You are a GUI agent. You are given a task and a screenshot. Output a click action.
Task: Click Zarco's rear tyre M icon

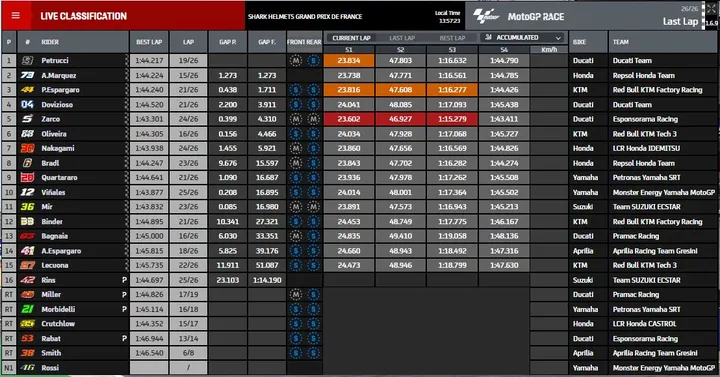pos(314,119)
